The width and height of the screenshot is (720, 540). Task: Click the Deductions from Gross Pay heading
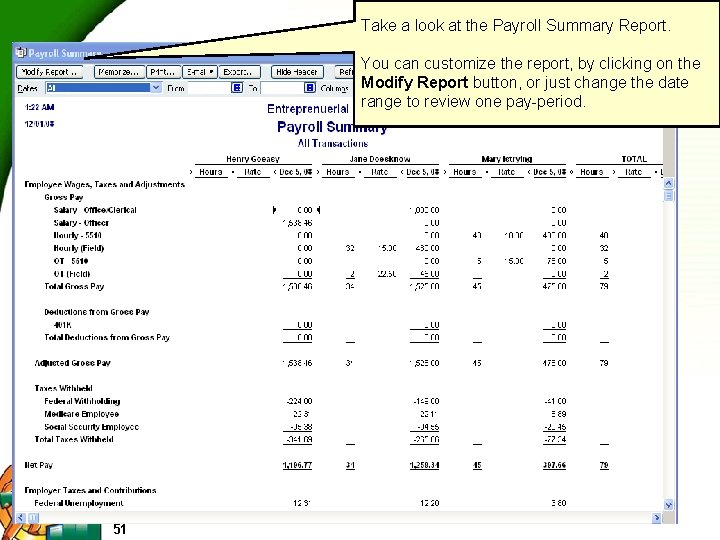pos(97,312)
